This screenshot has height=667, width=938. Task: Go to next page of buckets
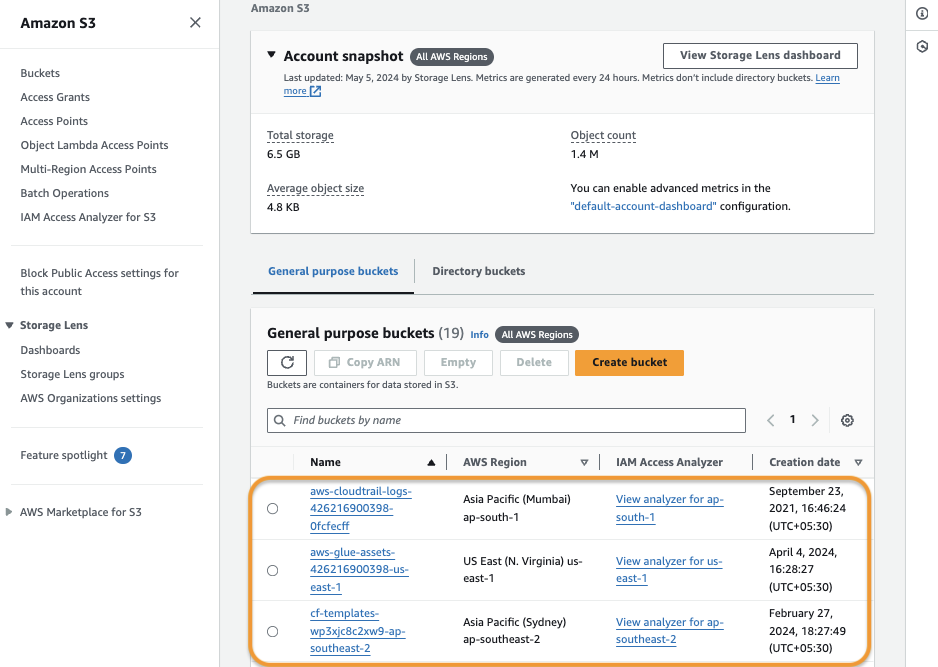point(815,421)
